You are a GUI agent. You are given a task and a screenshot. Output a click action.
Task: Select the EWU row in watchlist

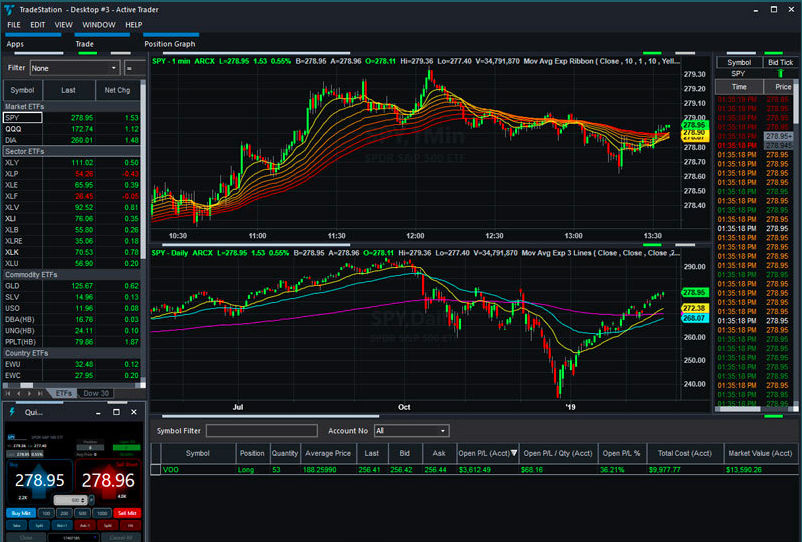(x=72, y=364)
